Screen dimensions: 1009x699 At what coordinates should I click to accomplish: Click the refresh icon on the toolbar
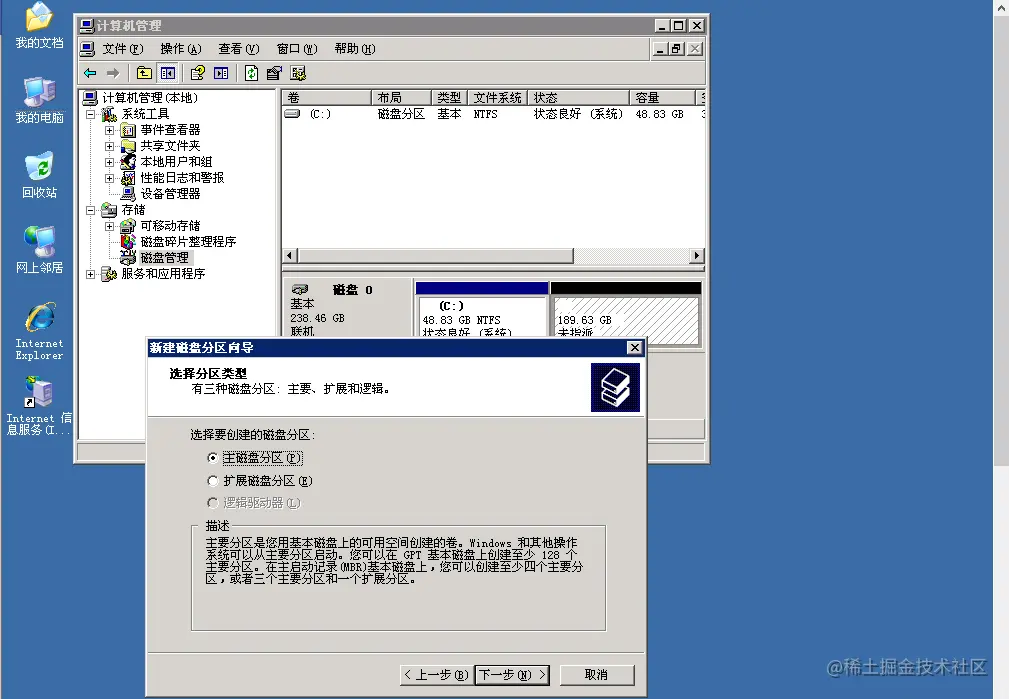(249, 72)
